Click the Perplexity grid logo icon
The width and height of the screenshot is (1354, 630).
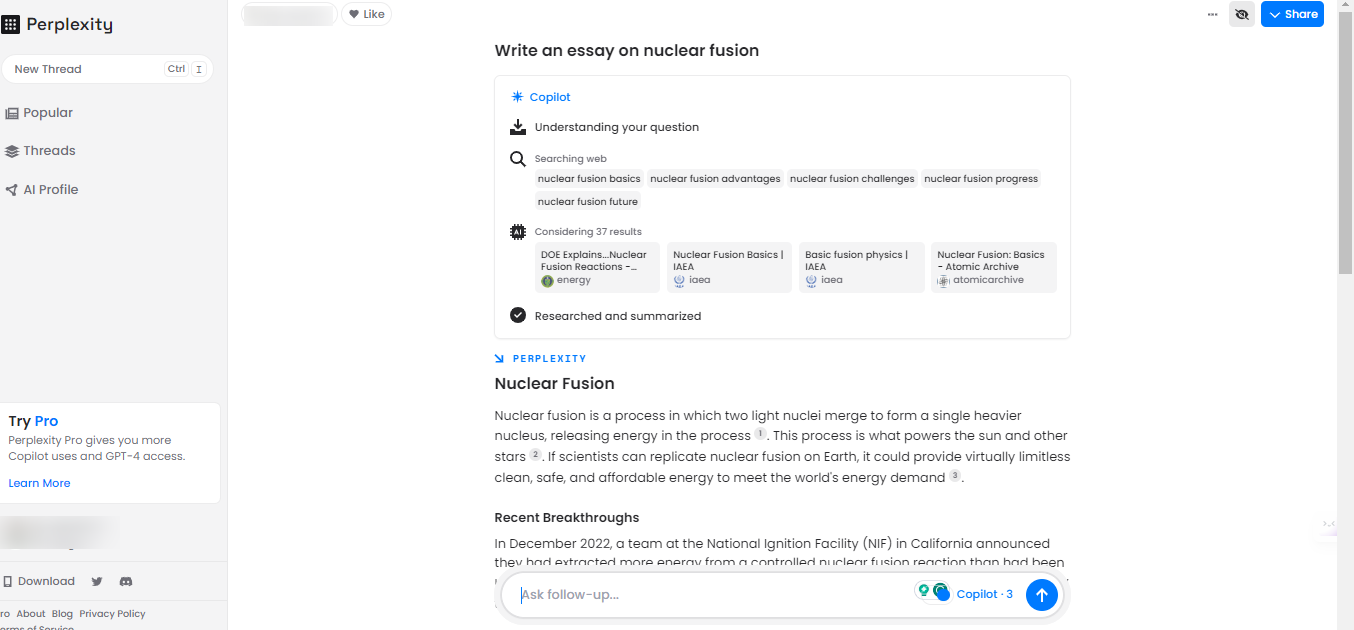pyautogui.click(x=11, y=25)
